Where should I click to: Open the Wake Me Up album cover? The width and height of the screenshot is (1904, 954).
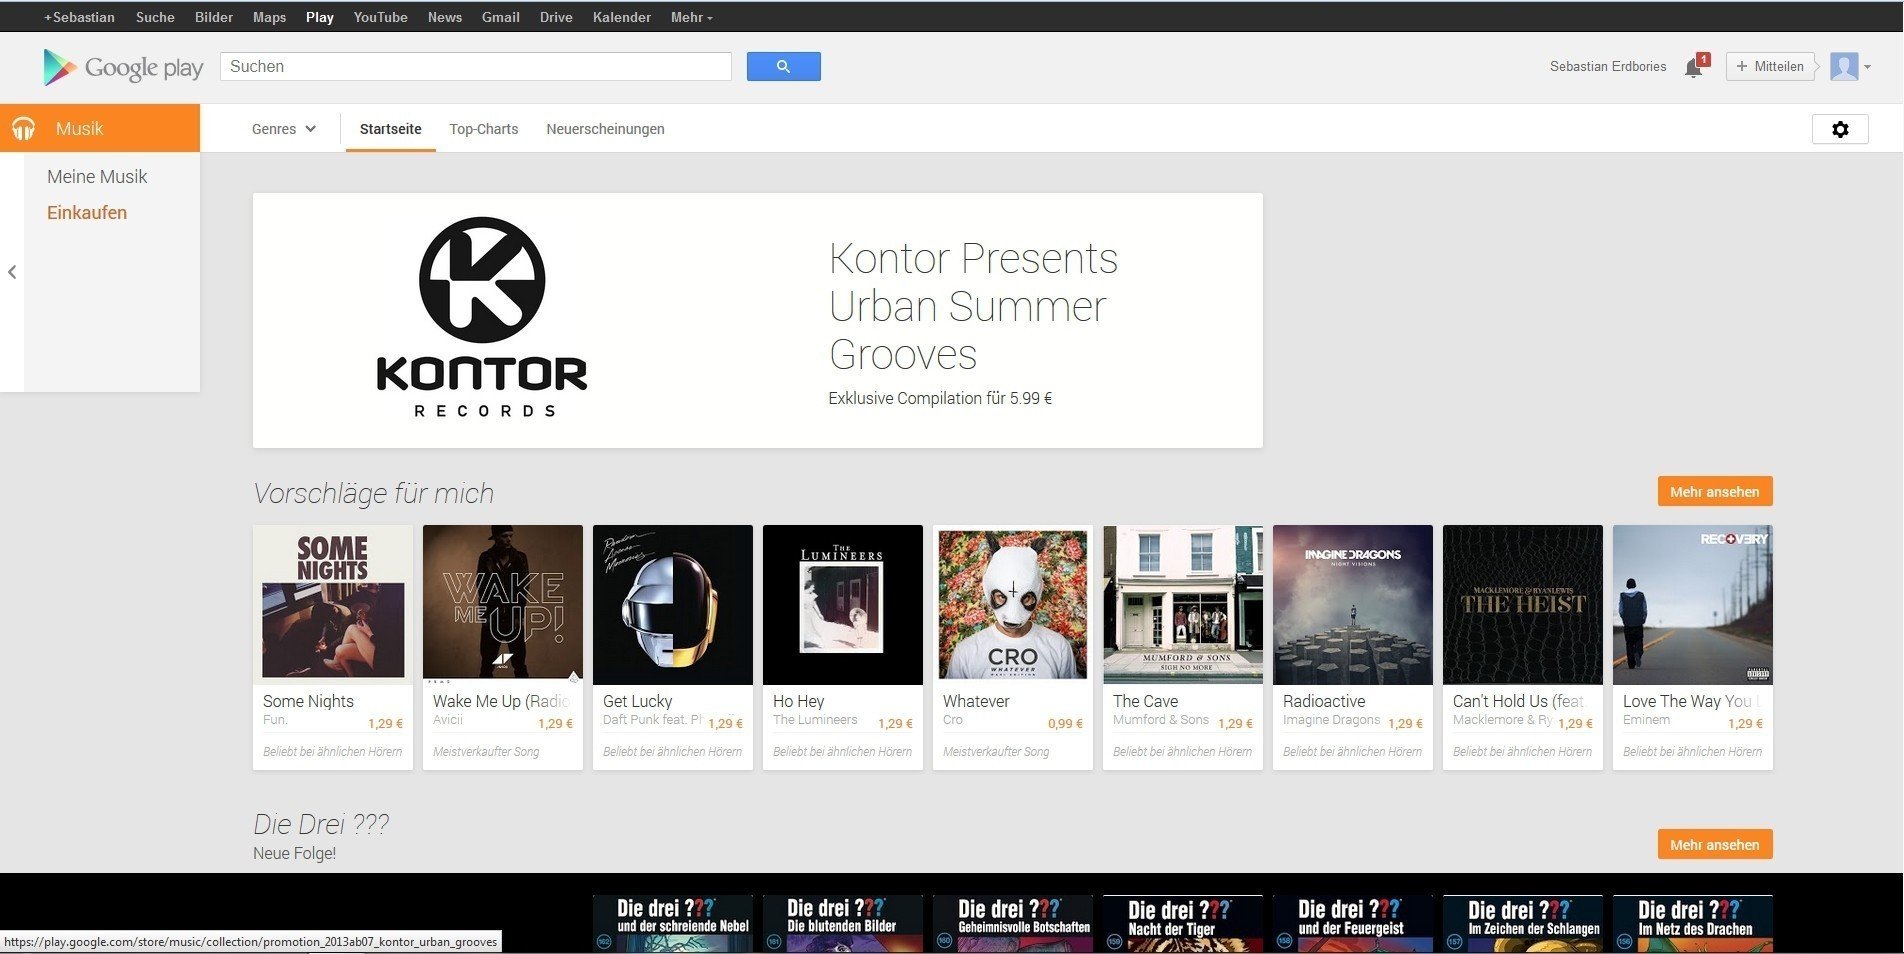[503, 605]
